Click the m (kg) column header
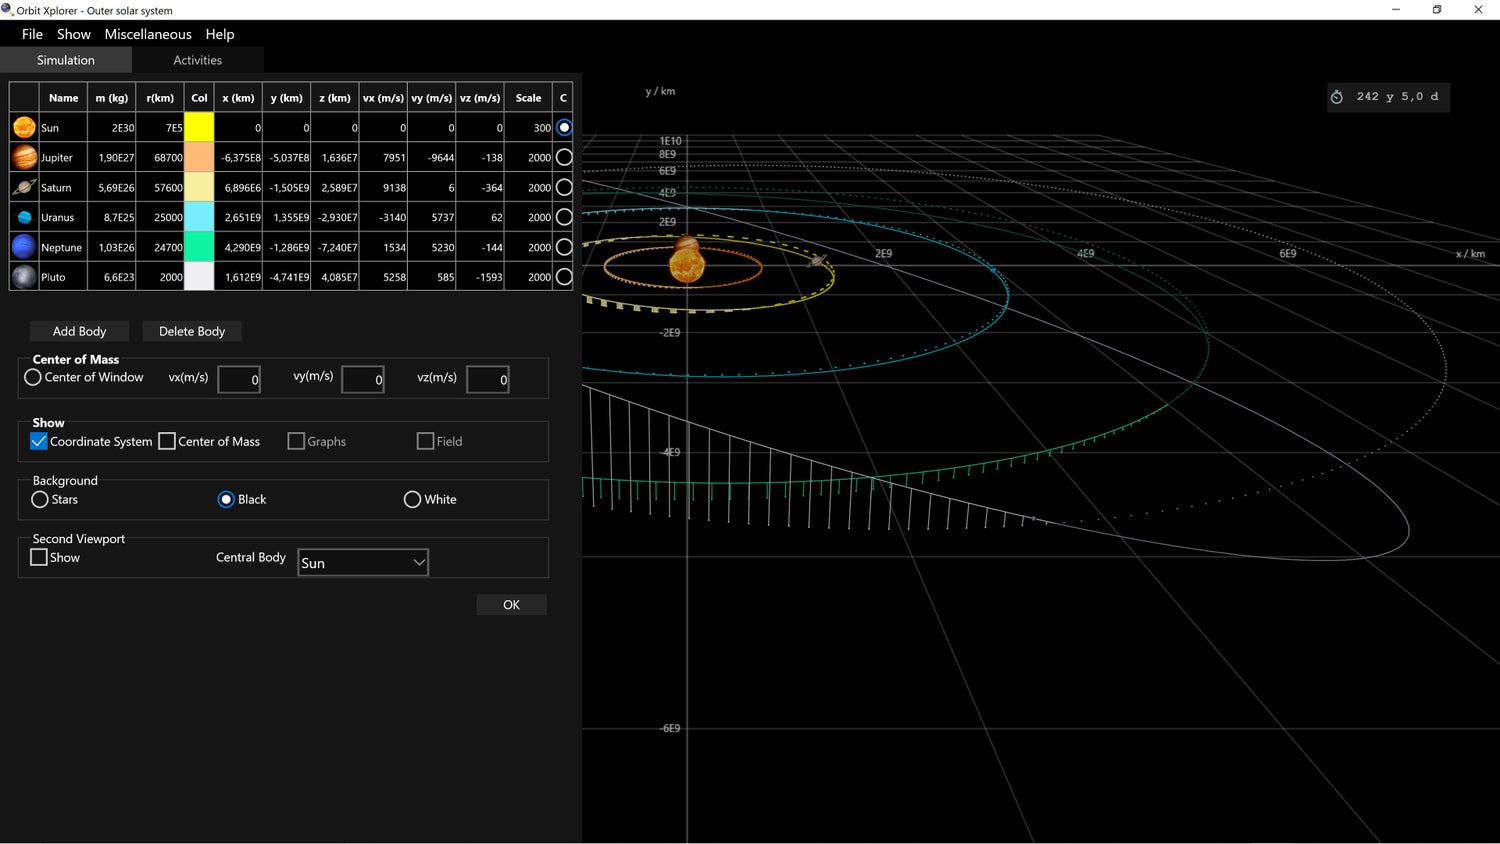 112,98
